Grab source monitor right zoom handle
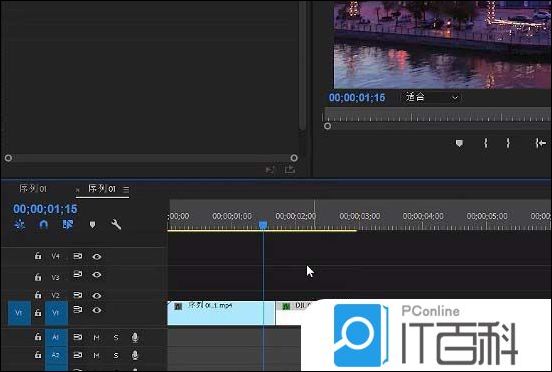This screenshot has width=552, height=372. click(294, 158)
